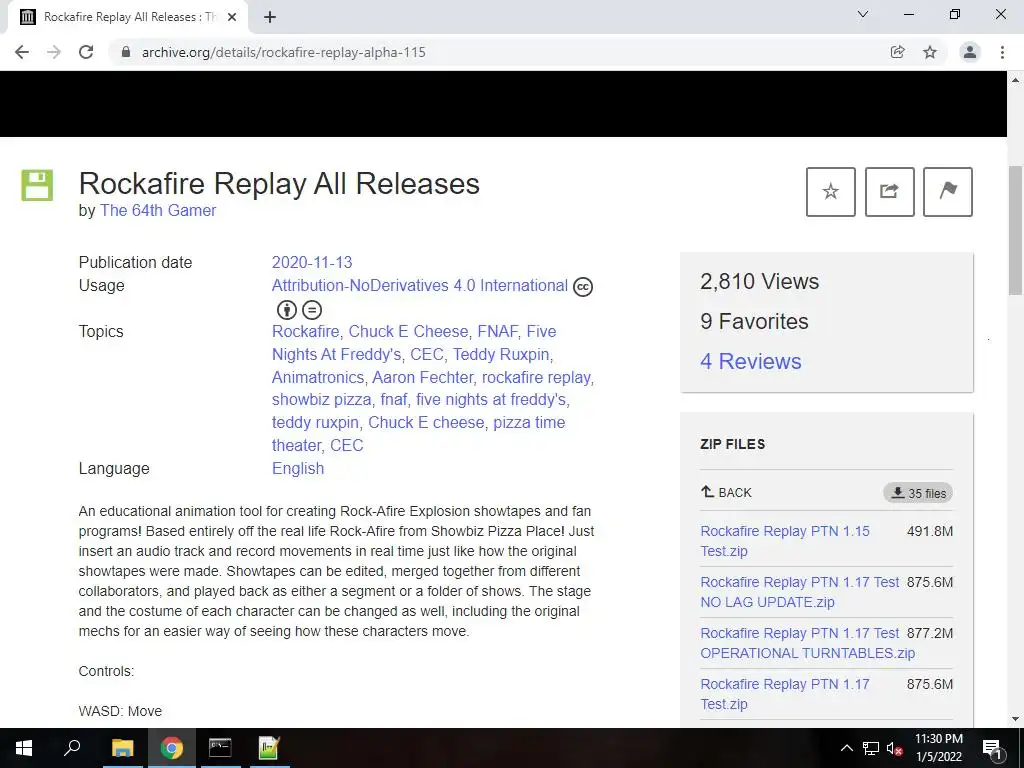Open the showbiz pizza topic link
The width and height of the screenshot is (1024, 768).
(322, 399)
